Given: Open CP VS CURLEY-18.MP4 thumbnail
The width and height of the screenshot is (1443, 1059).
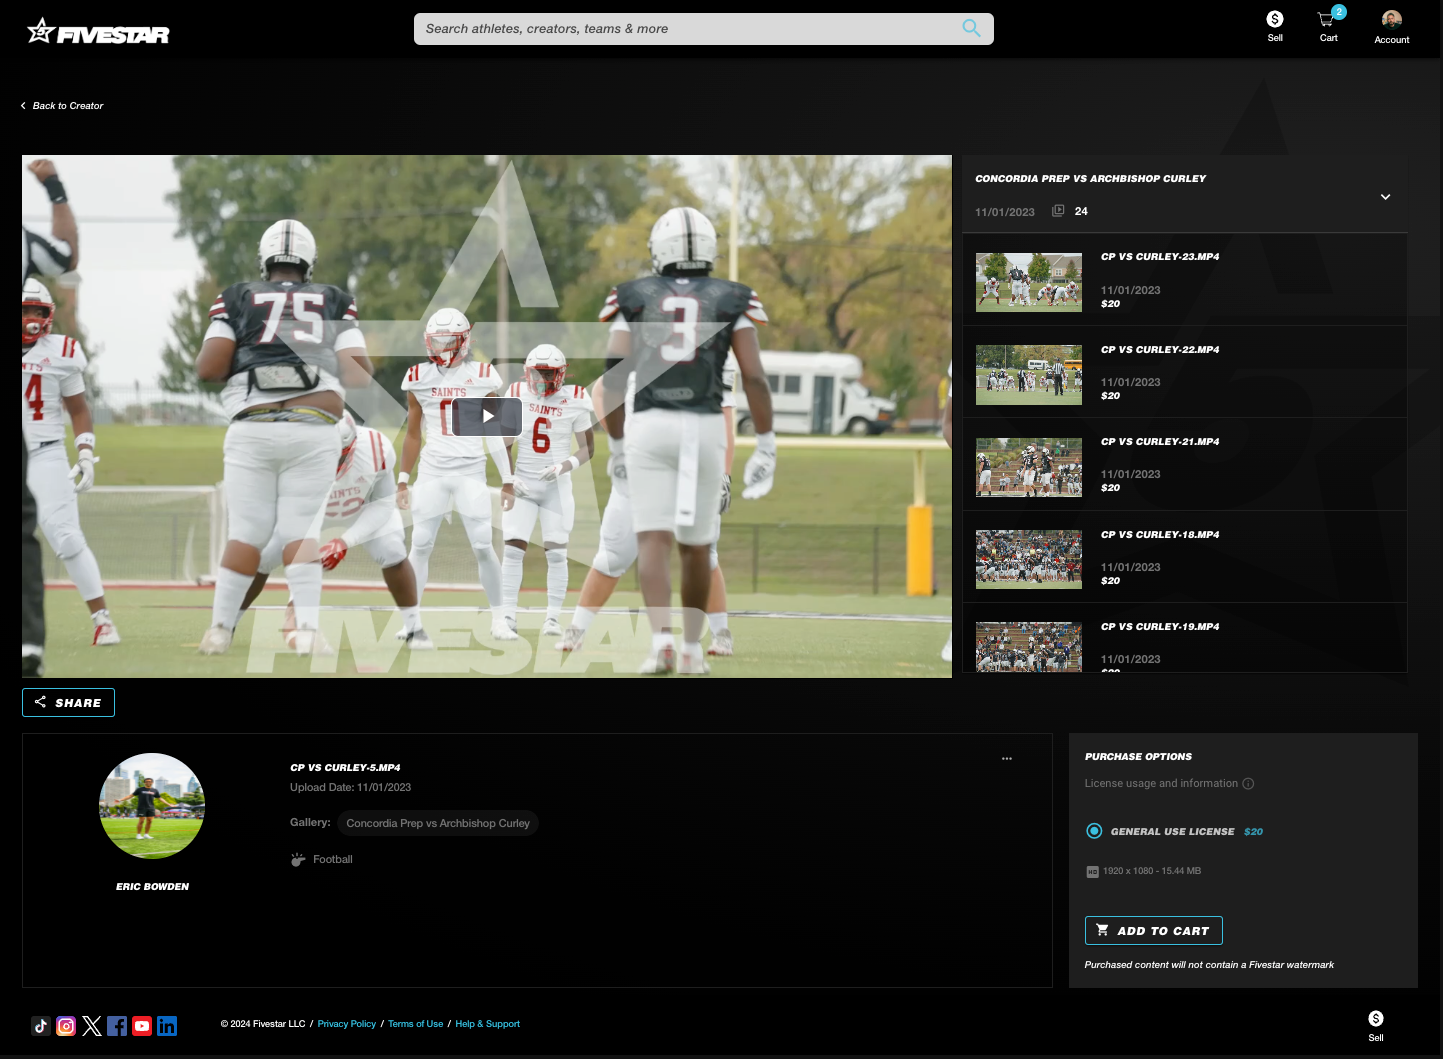Looking at the screenshot, I should 1029,560.
